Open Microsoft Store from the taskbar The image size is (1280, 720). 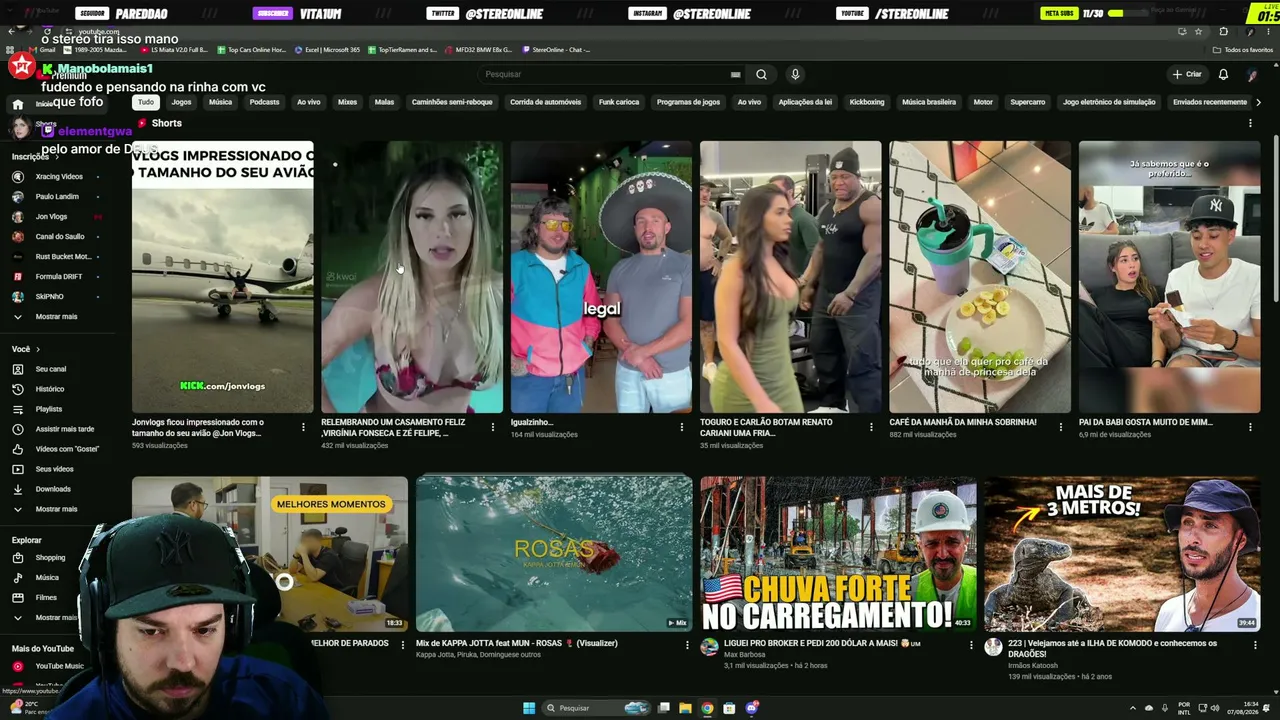tap(729, 708)
